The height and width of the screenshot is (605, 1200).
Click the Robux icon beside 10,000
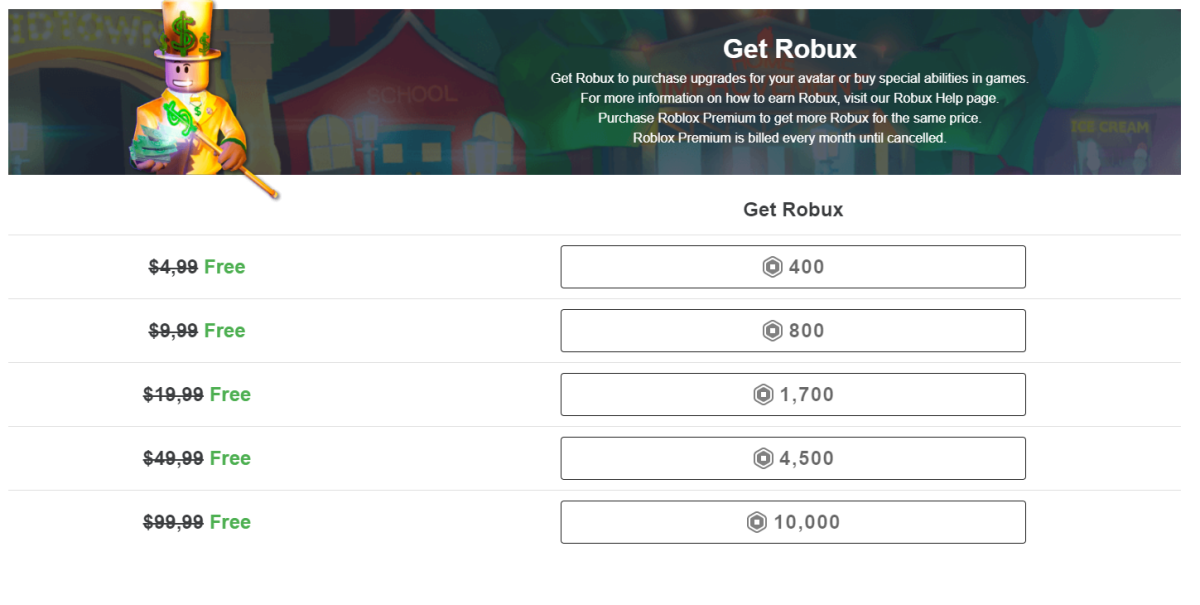pos(757,523)
